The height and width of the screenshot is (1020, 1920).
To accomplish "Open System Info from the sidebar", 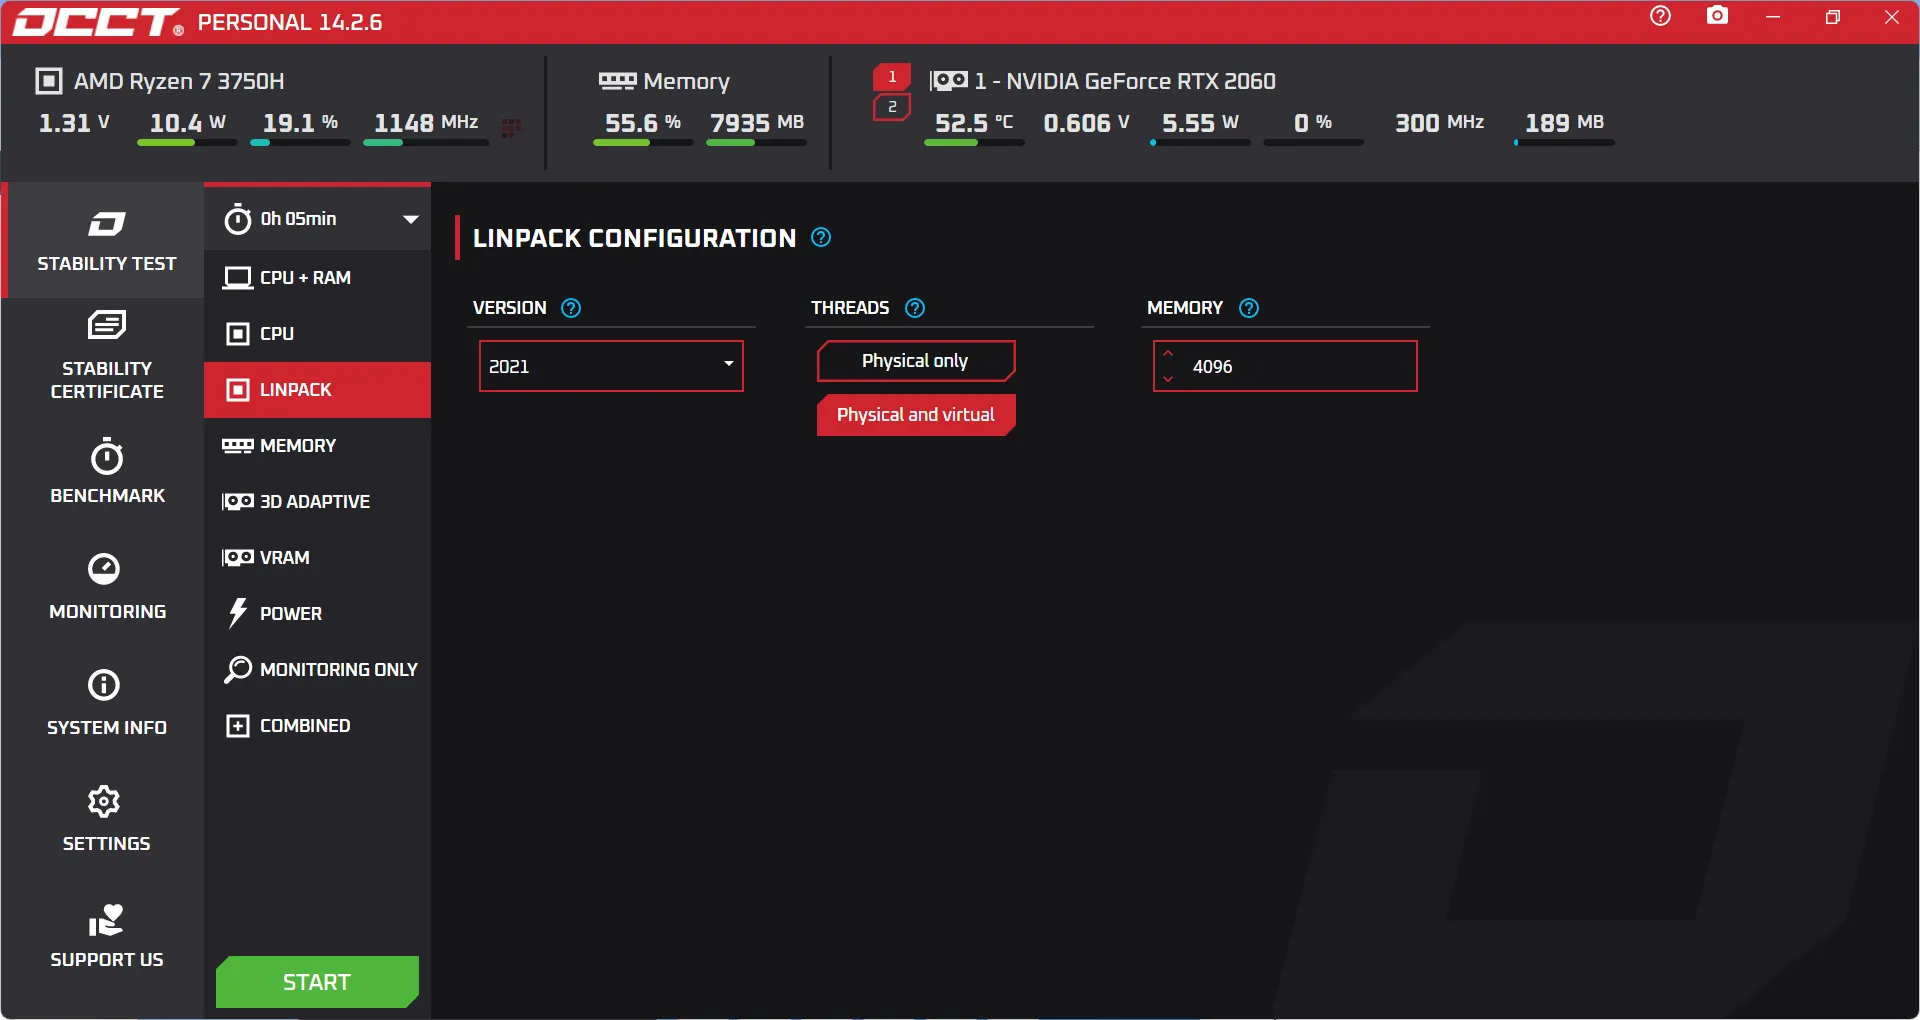I will tap(106, 701).
